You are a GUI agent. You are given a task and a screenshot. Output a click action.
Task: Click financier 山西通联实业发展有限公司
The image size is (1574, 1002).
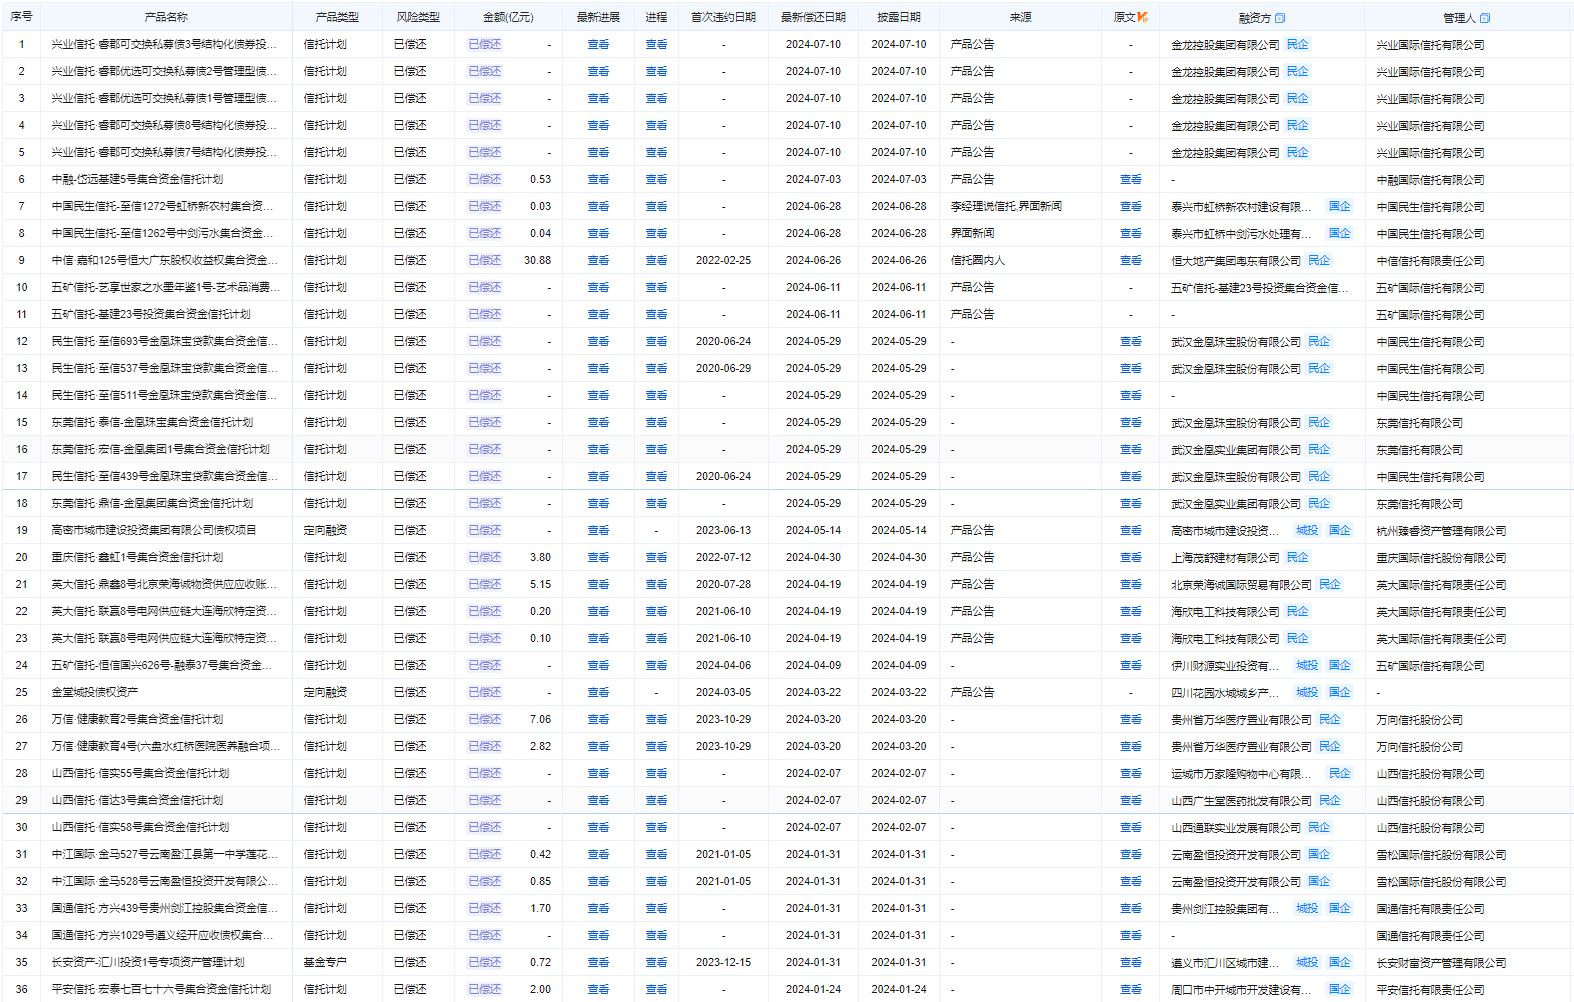[1236, 828]
